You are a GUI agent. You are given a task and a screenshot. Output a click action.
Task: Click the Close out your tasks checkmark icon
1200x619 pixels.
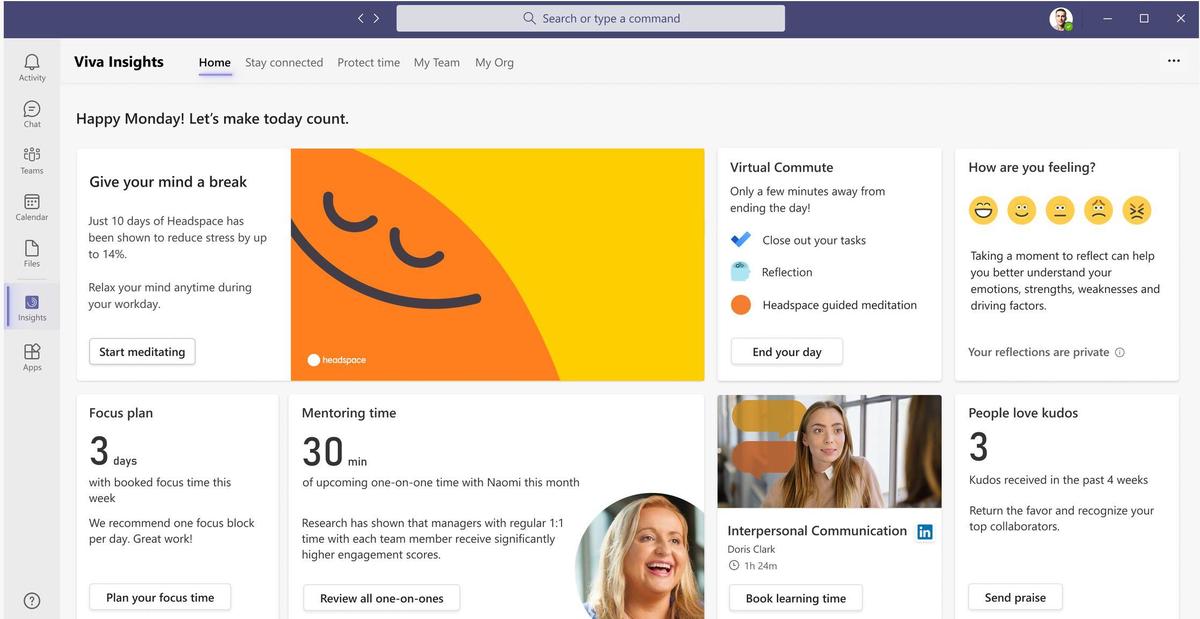(741, 240)
